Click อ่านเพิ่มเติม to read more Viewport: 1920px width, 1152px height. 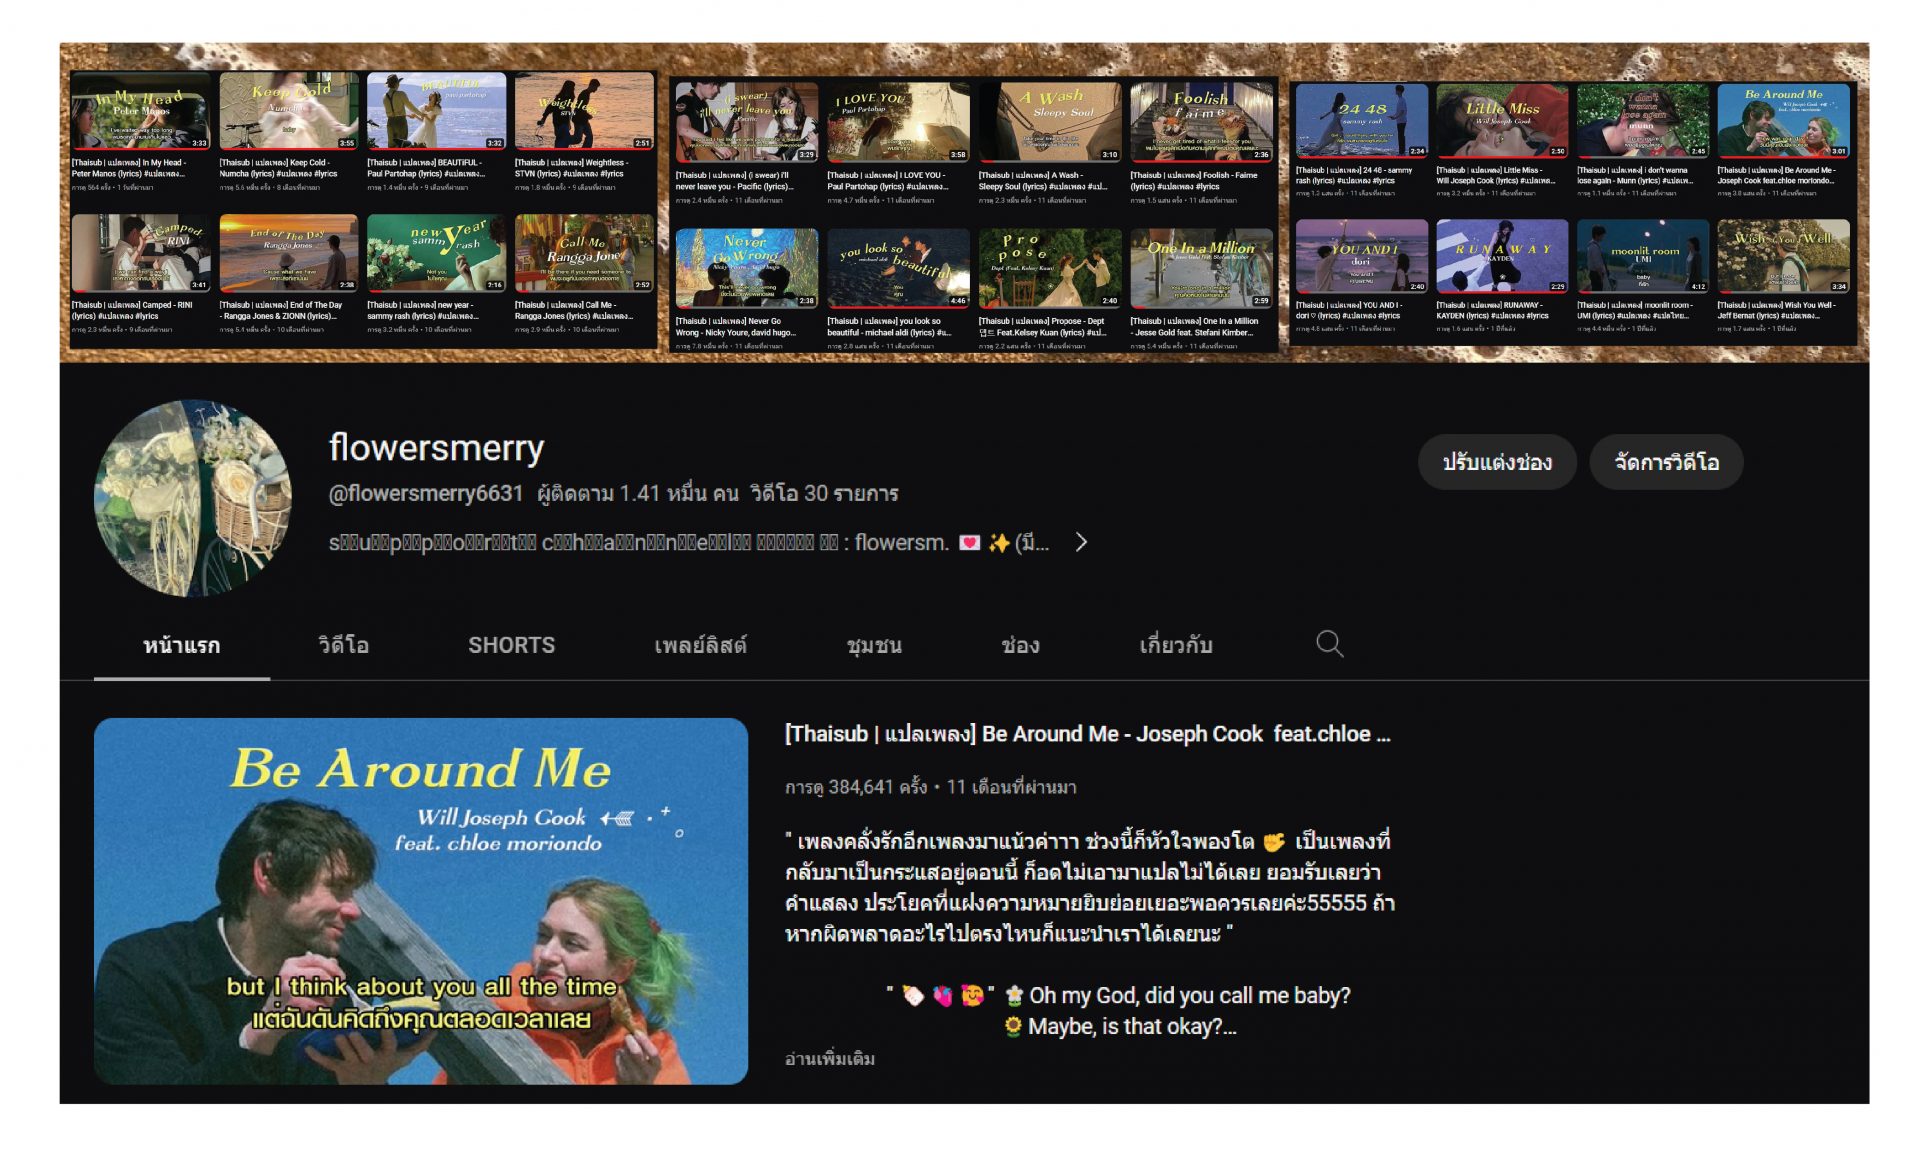pyautogui.click(x=830, y=1058)
